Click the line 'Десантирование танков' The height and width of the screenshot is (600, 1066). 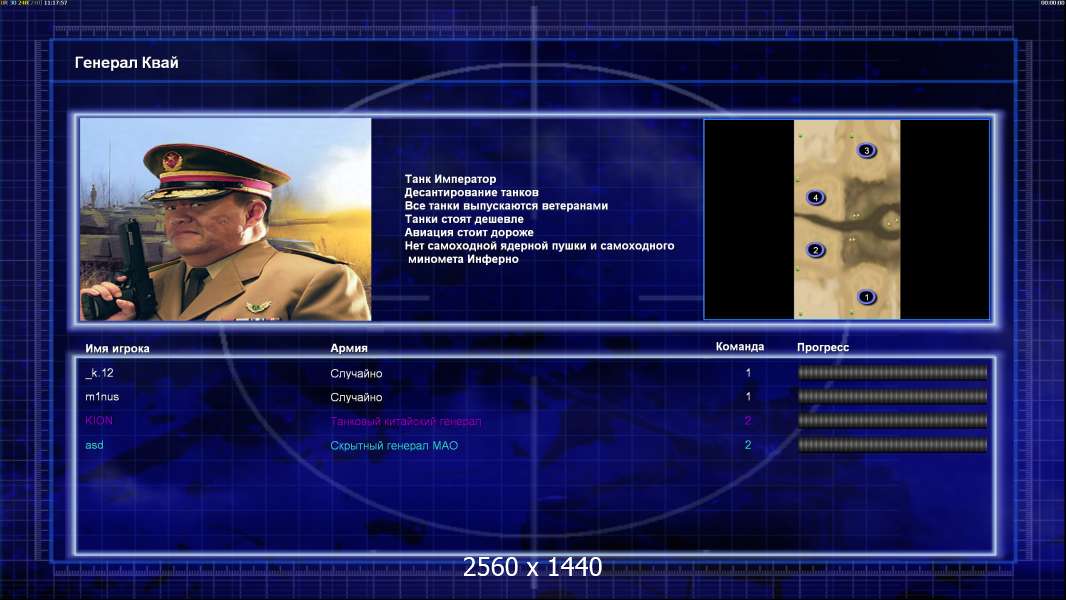pyautogui.click(x=471, y=192)
